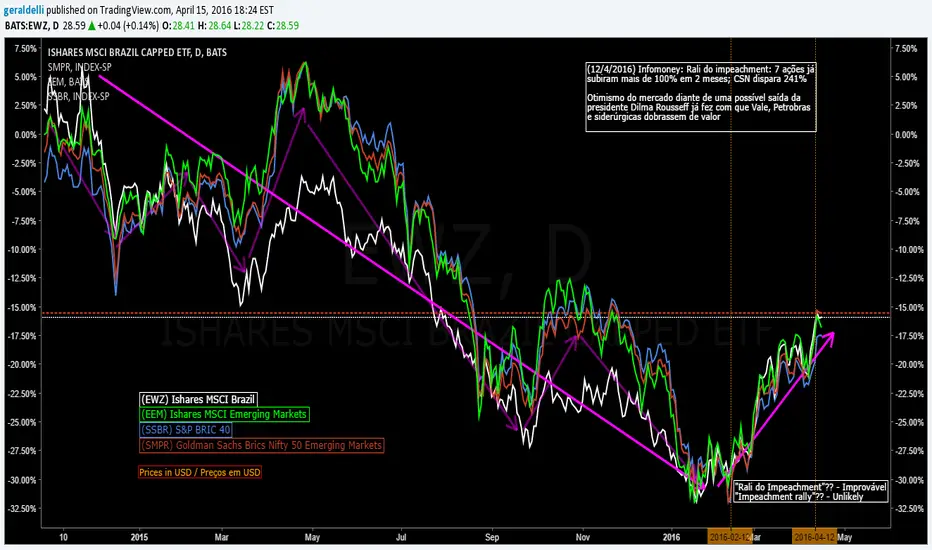Click the Mar label on the time axis
The height and width of the screenshot is (550, 932).
pos(222,537)
